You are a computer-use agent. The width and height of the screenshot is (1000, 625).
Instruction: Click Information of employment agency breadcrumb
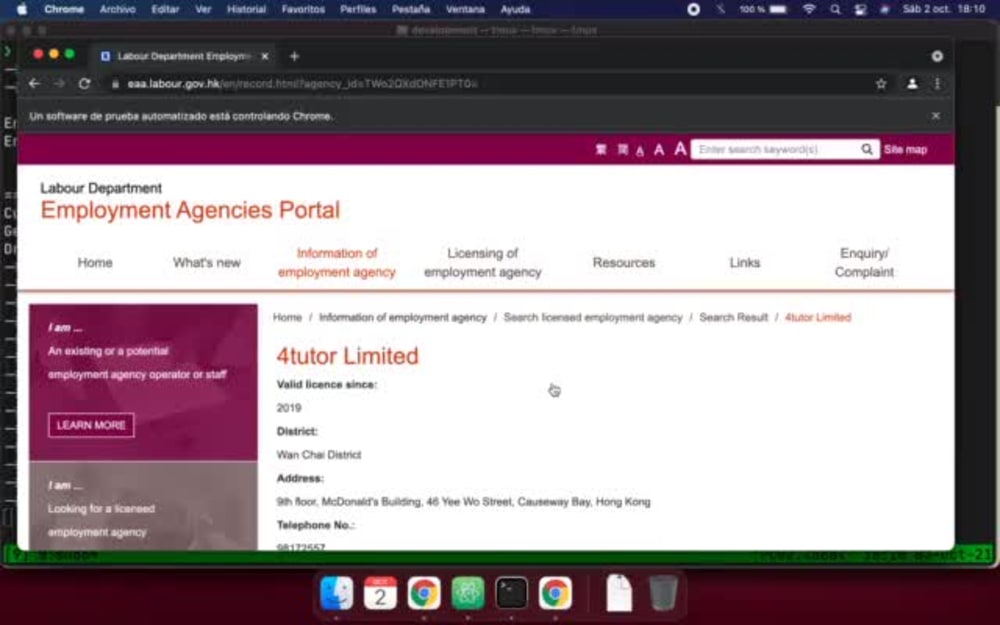click(x=402, y=318)
